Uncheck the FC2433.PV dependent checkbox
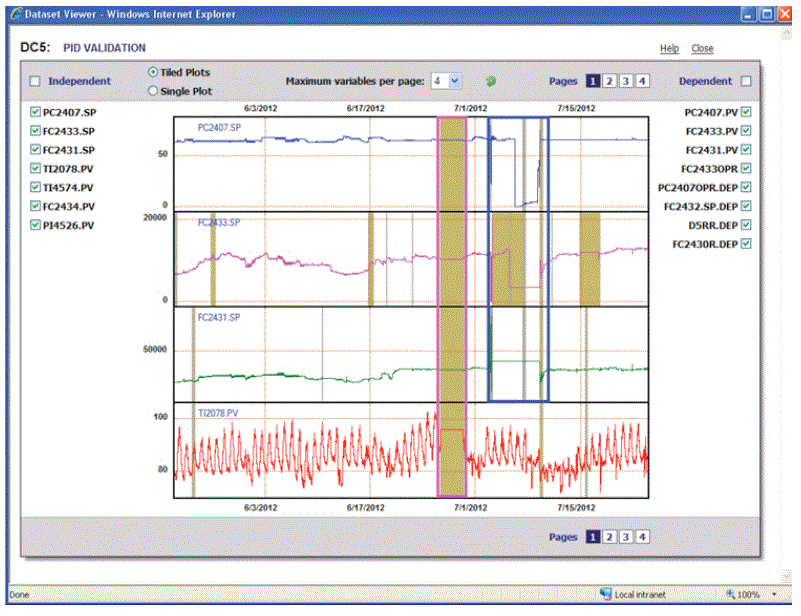 (x=746, y=131)
